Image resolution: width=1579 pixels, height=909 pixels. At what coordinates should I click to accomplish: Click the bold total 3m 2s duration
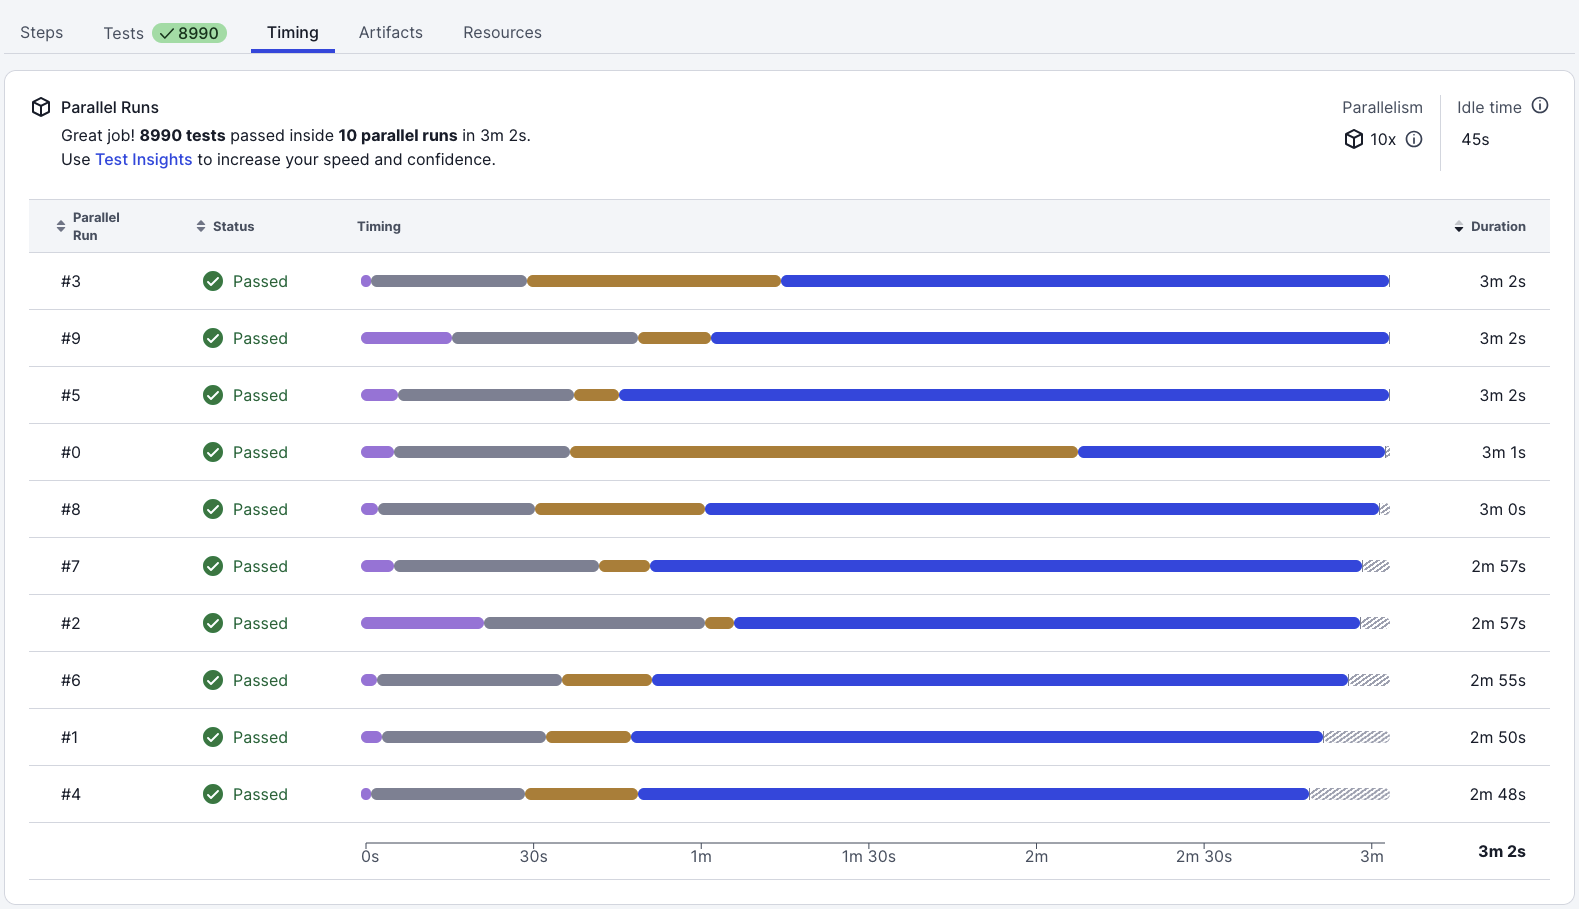point(1502,851)
